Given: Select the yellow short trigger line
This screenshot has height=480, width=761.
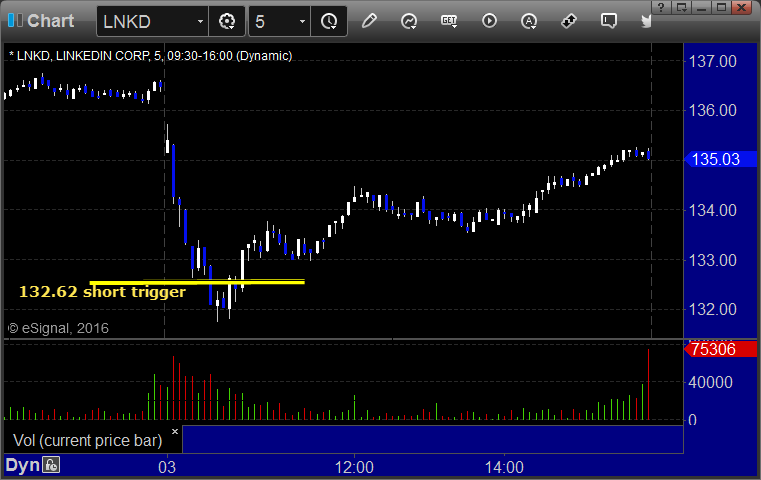Looking at the screenshot, I should 197,281.
